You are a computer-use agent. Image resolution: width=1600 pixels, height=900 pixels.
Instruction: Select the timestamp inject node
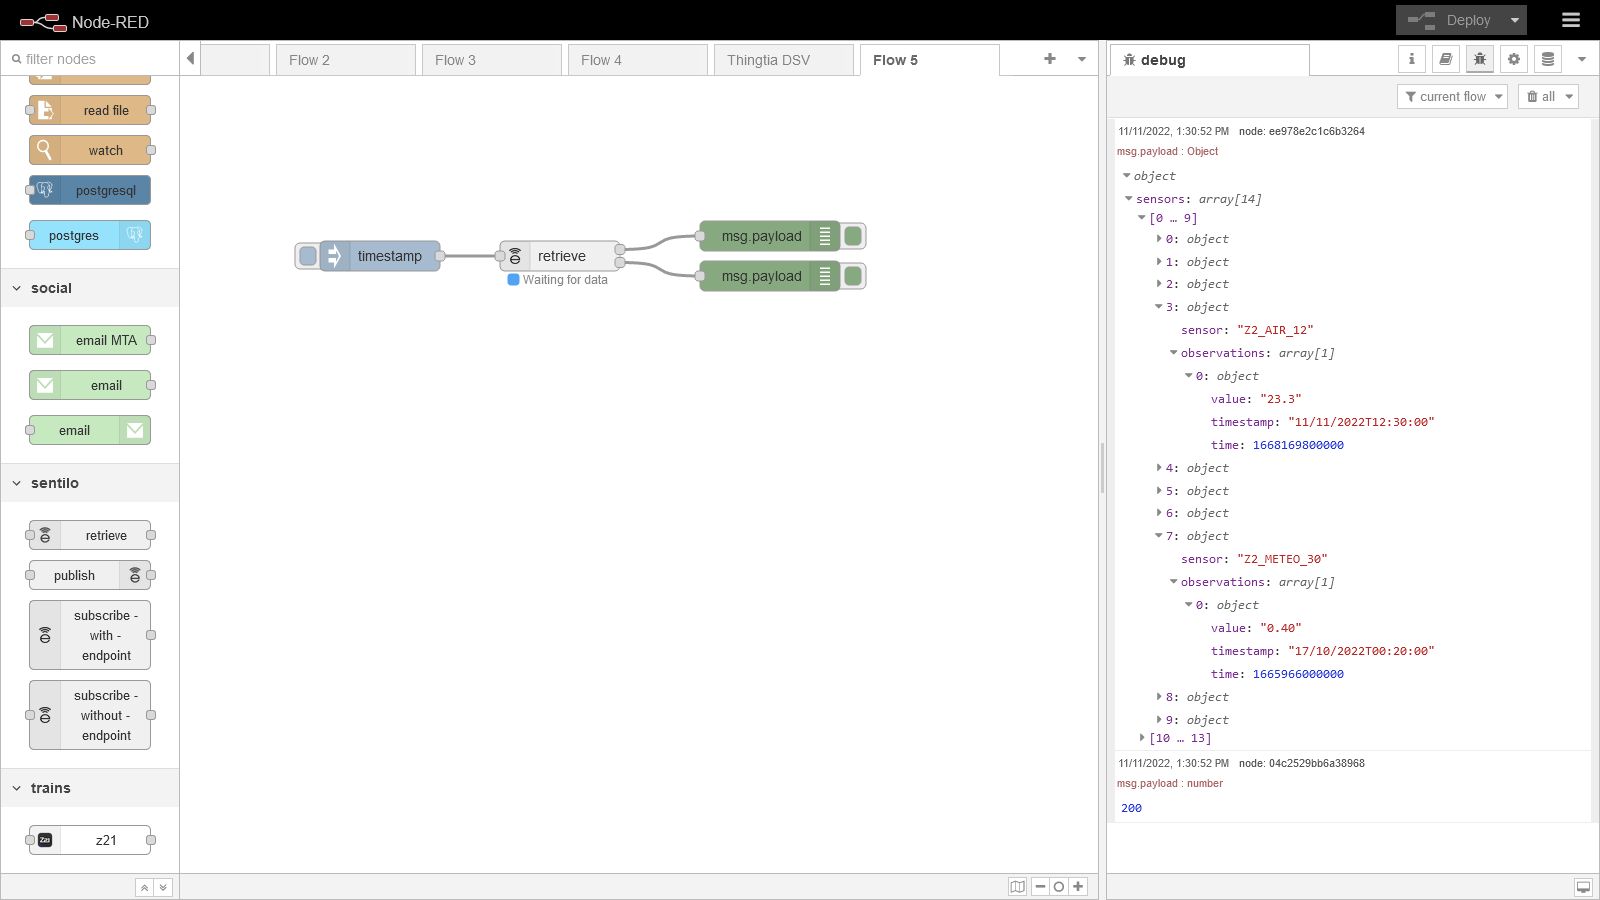pos(381,256)
